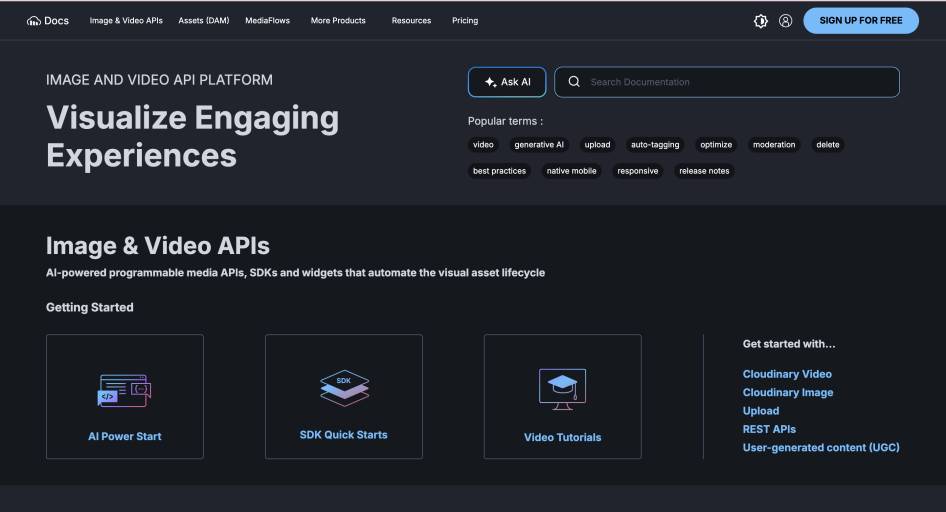This screenshot has height=512, width=946.
Task: Click the 'Popular terms :' label
Action: (506, 121)
